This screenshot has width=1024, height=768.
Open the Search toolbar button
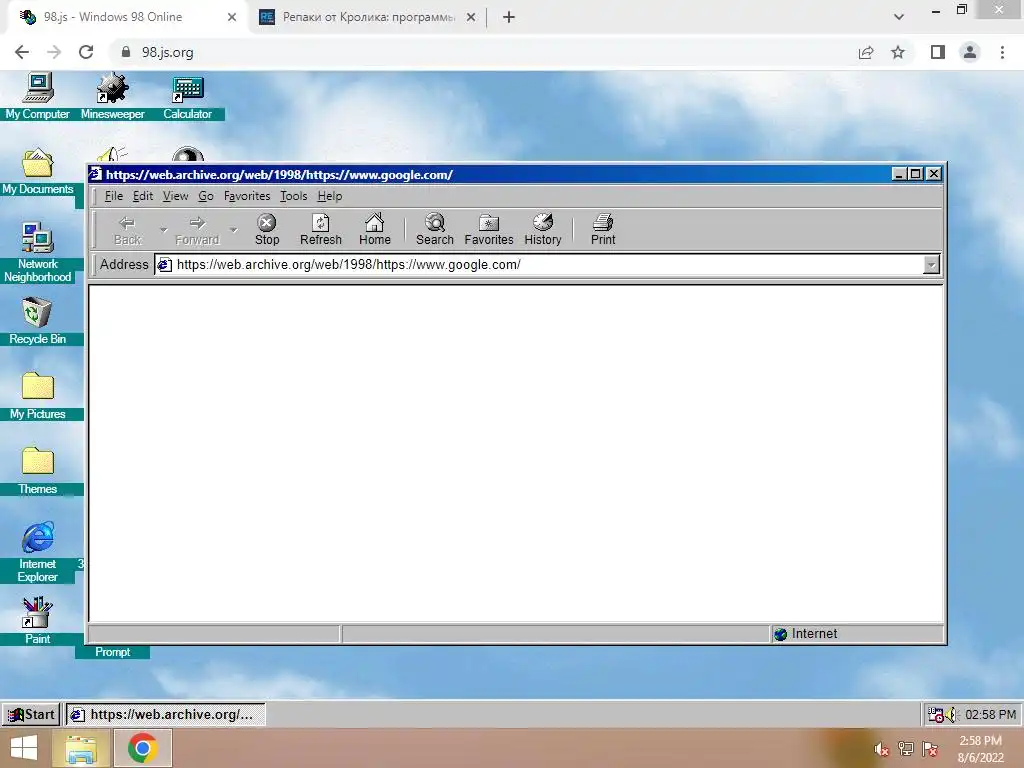pos(434,230)
